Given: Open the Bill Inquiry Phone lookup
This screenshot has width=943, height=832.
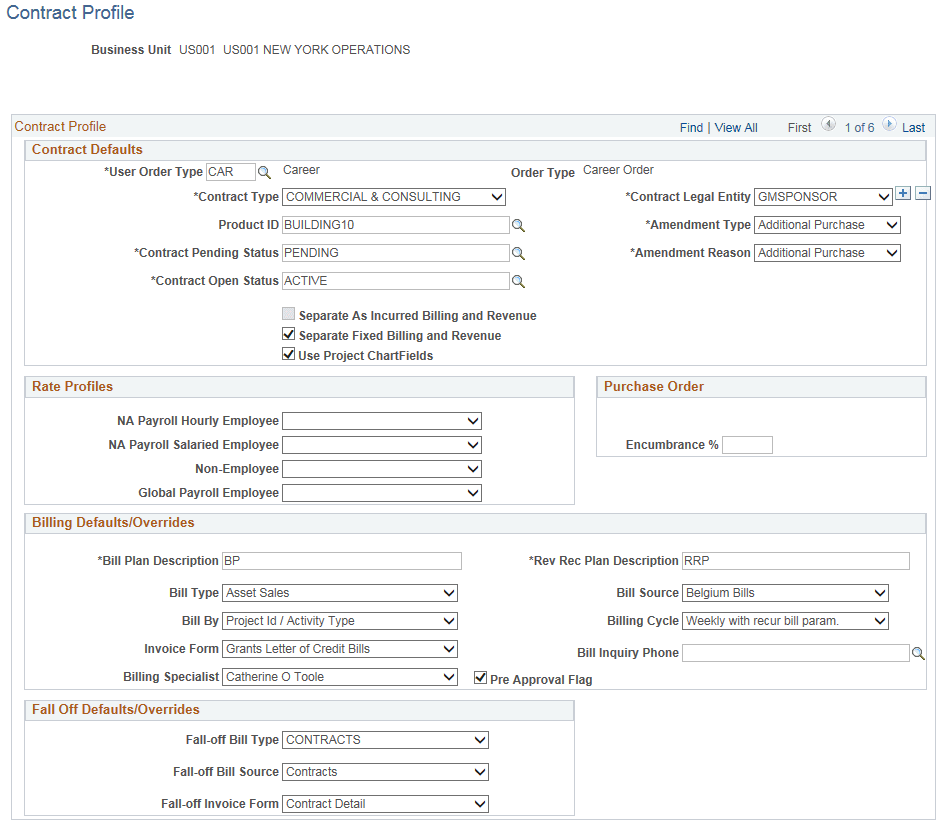Looking at the screenshot, I should point(918,652).
